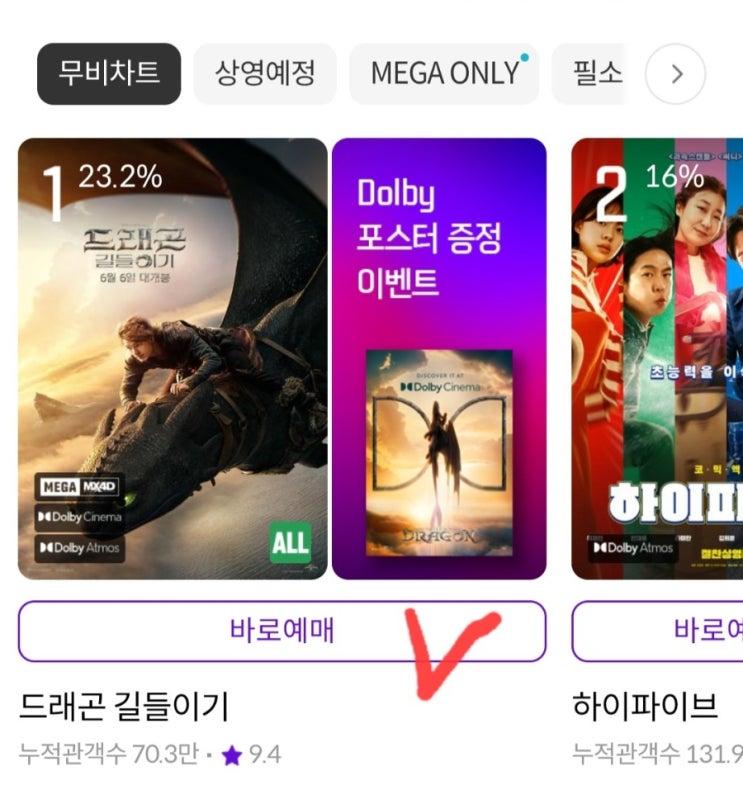
Task: Tap the Dolby 포스터 증정 이벤트 banner
Action: [x=439, y=358]
